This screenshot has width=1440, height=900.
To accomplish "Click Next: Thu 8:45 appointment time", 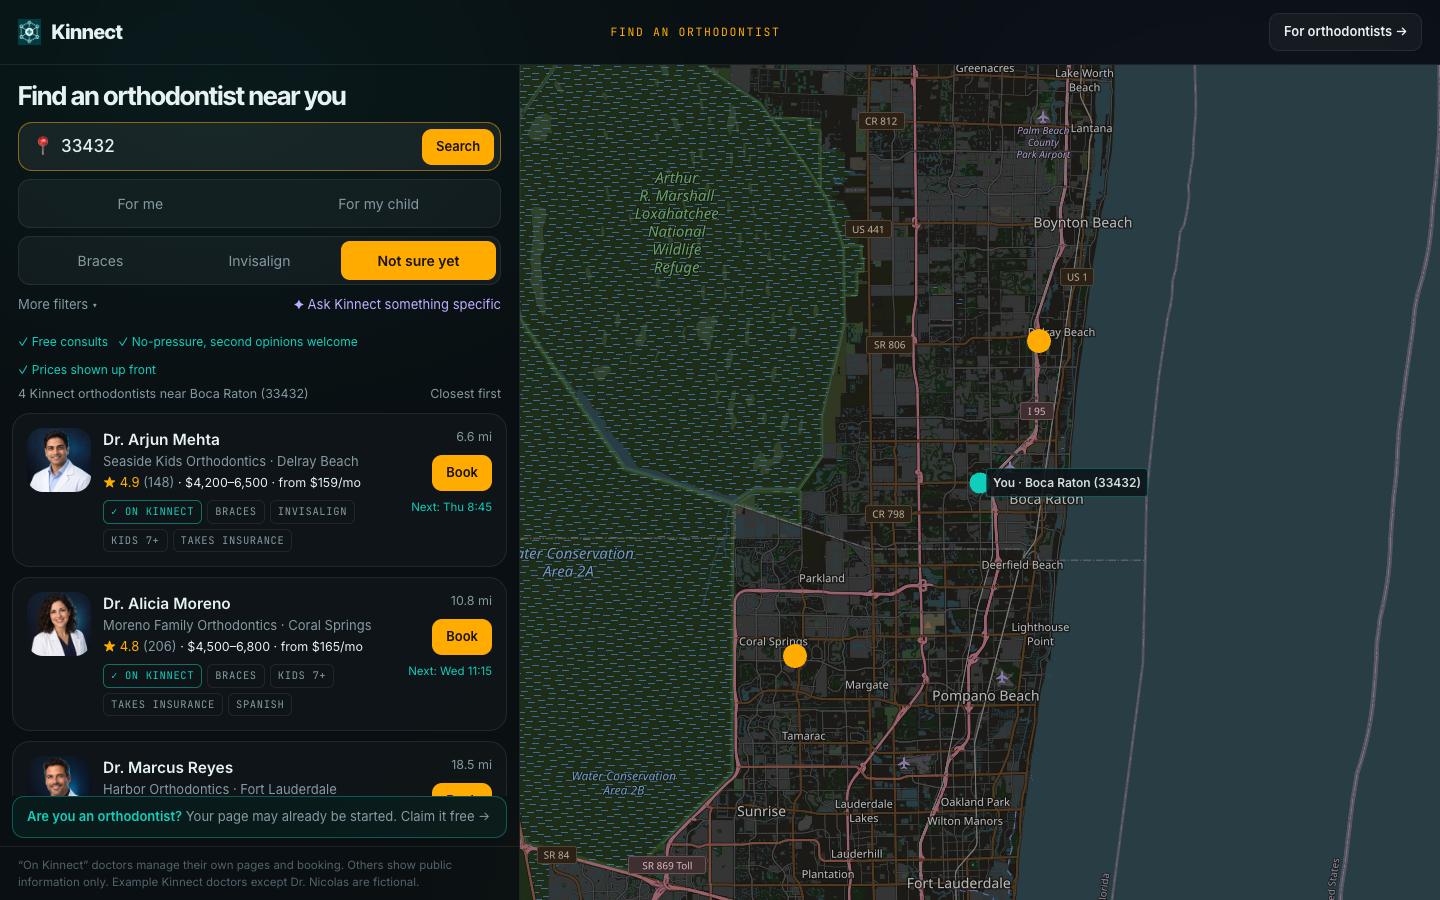I will coord(451,507).
